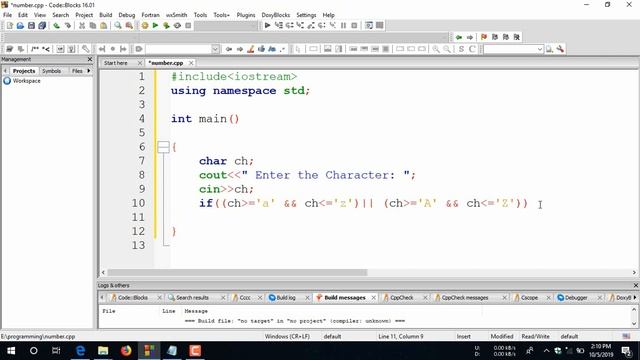640x360 pixels.
Task: Show more log tabs using the right arrow
Action: click(x=634, y=298)
